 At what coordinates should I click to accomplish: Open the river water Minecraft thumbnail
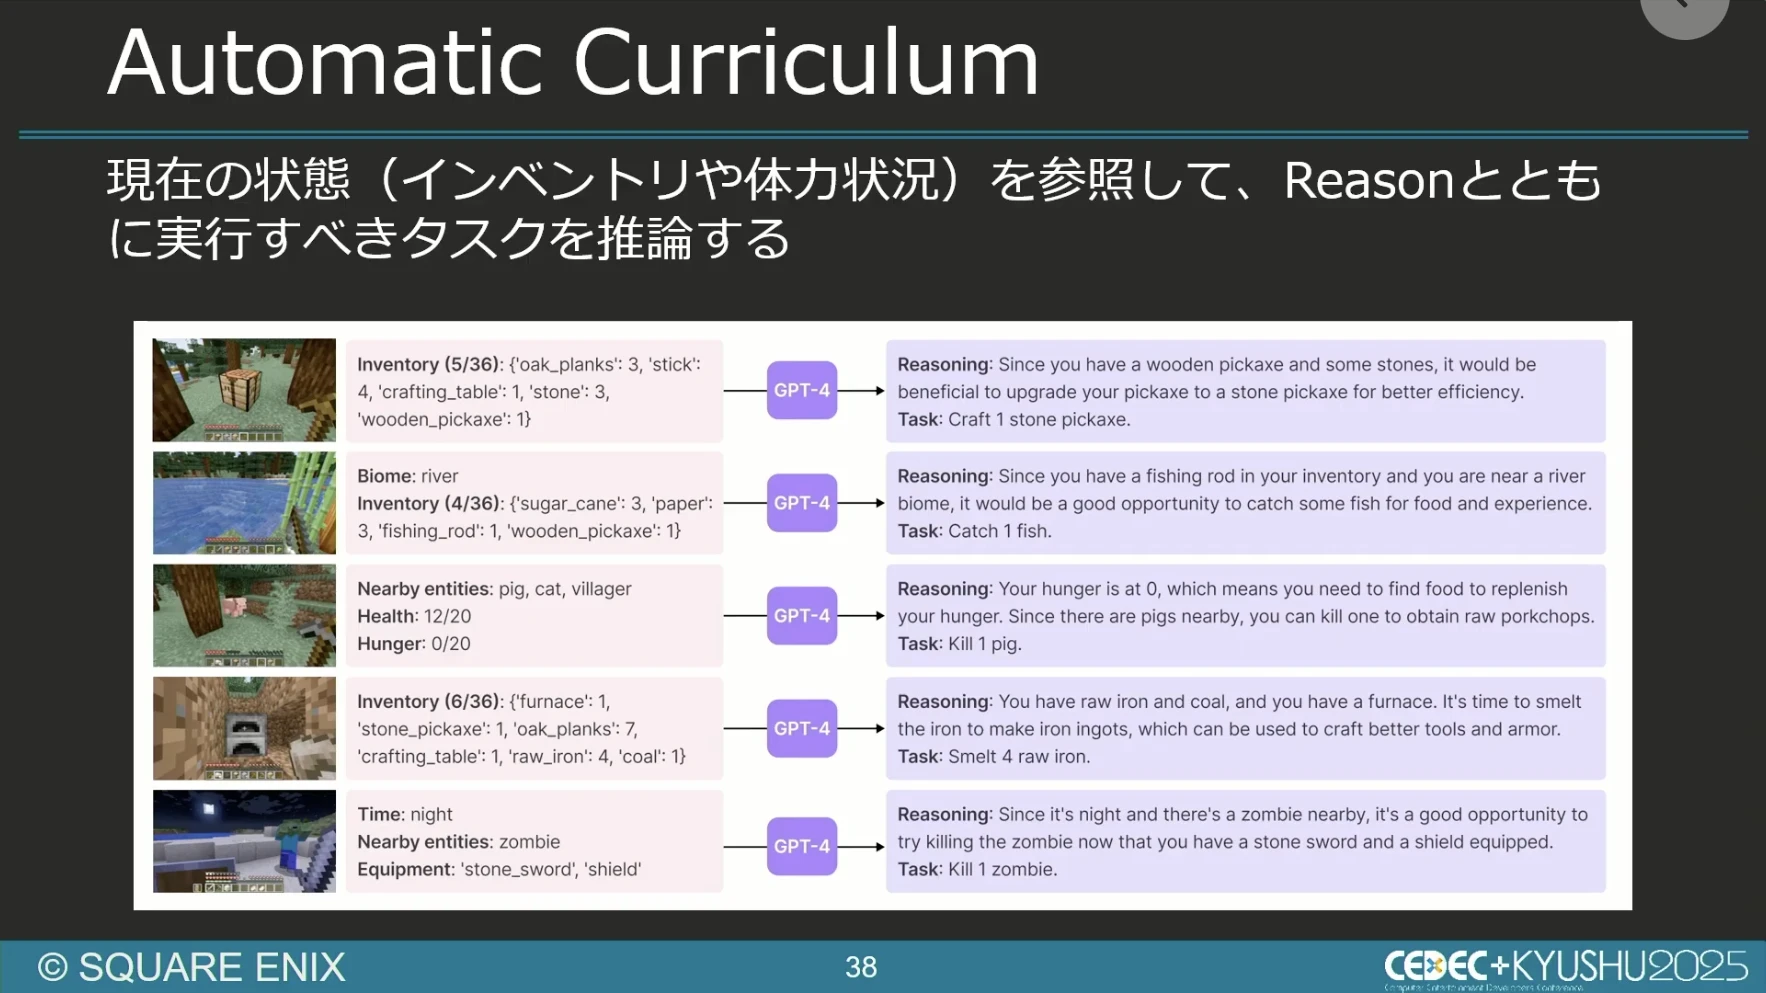pos(244,503)
